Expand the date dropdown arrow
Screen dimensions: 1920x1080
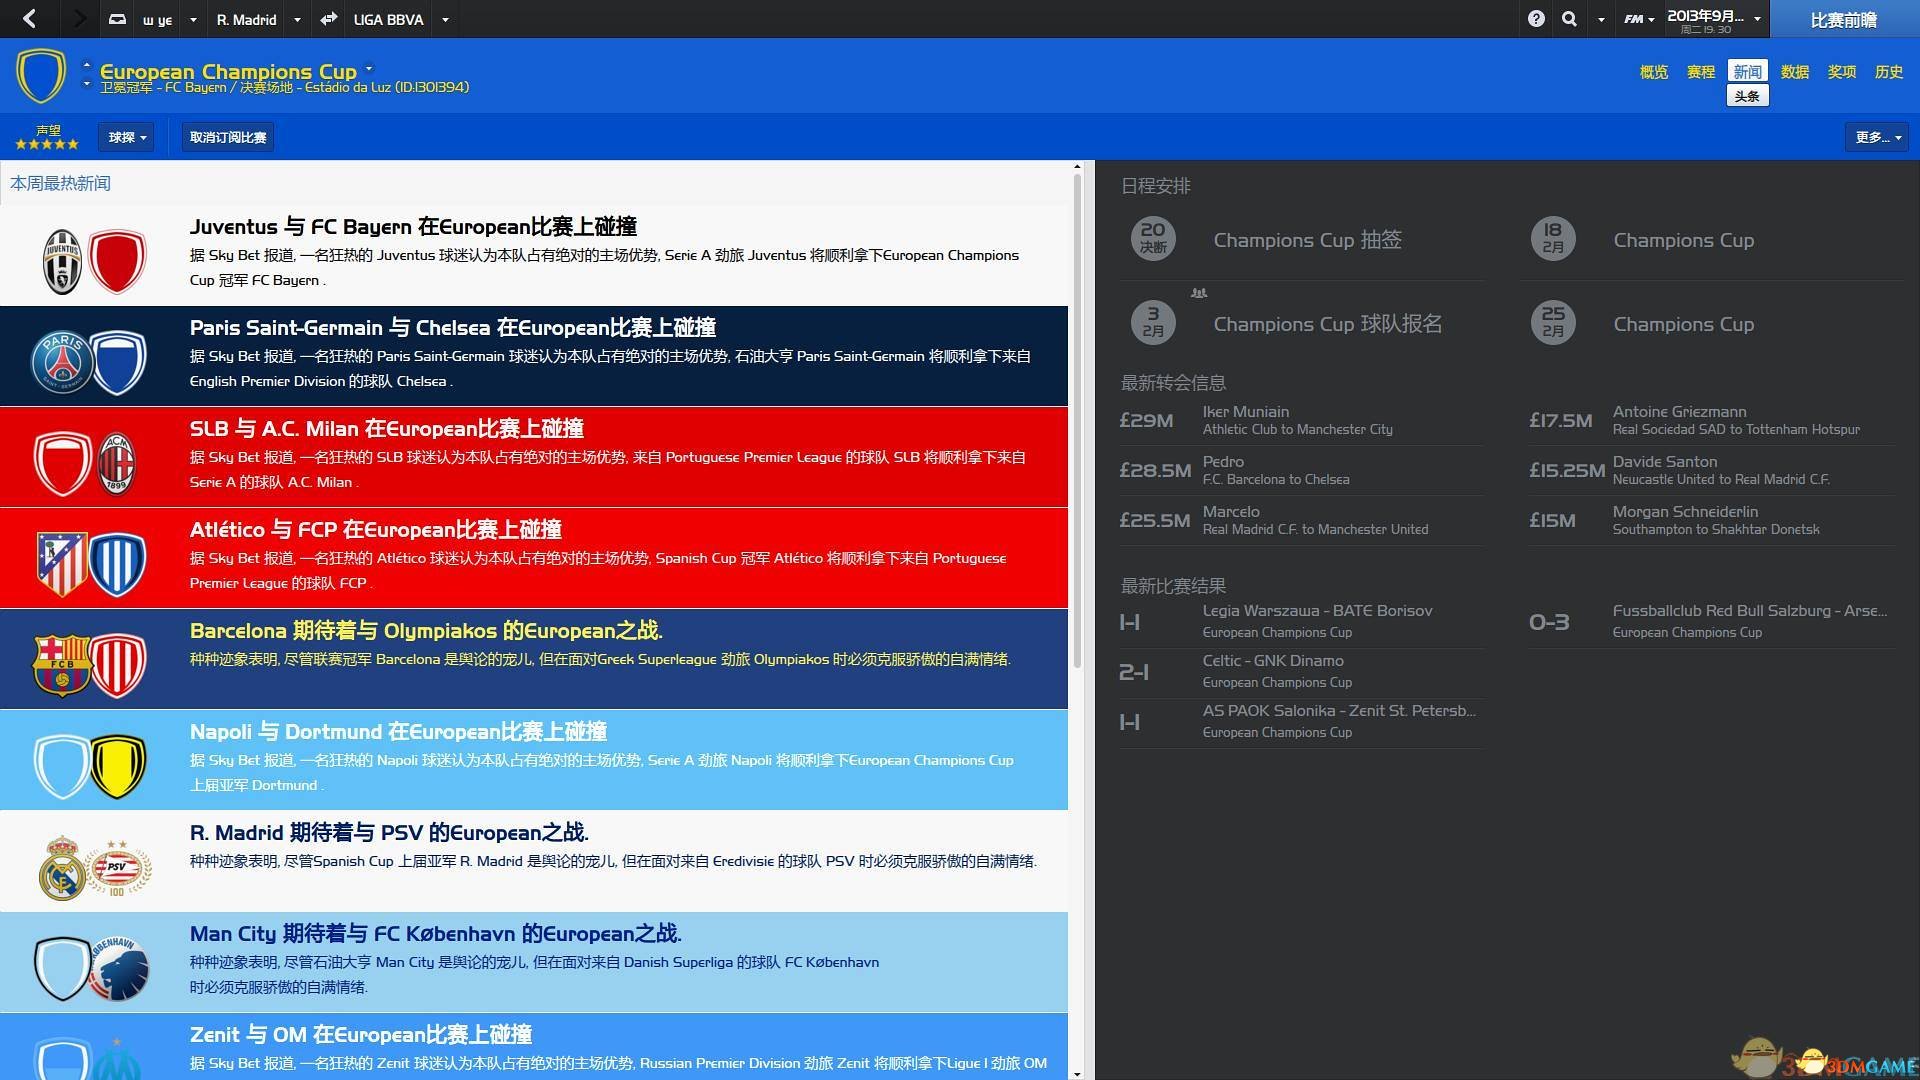(x=1757, y=19)
